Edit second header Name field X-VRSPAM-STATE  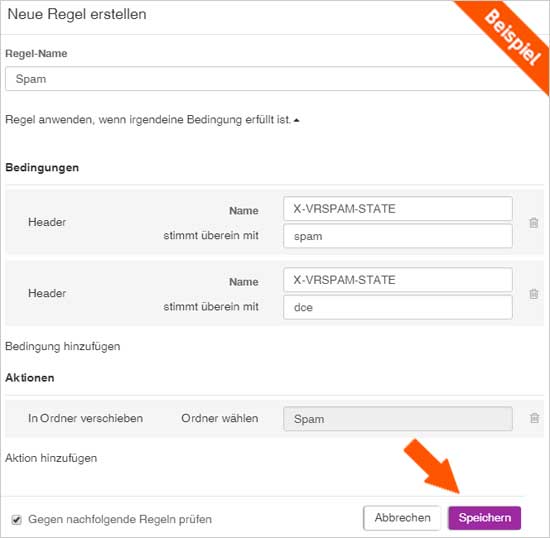(x=398, y=280)
